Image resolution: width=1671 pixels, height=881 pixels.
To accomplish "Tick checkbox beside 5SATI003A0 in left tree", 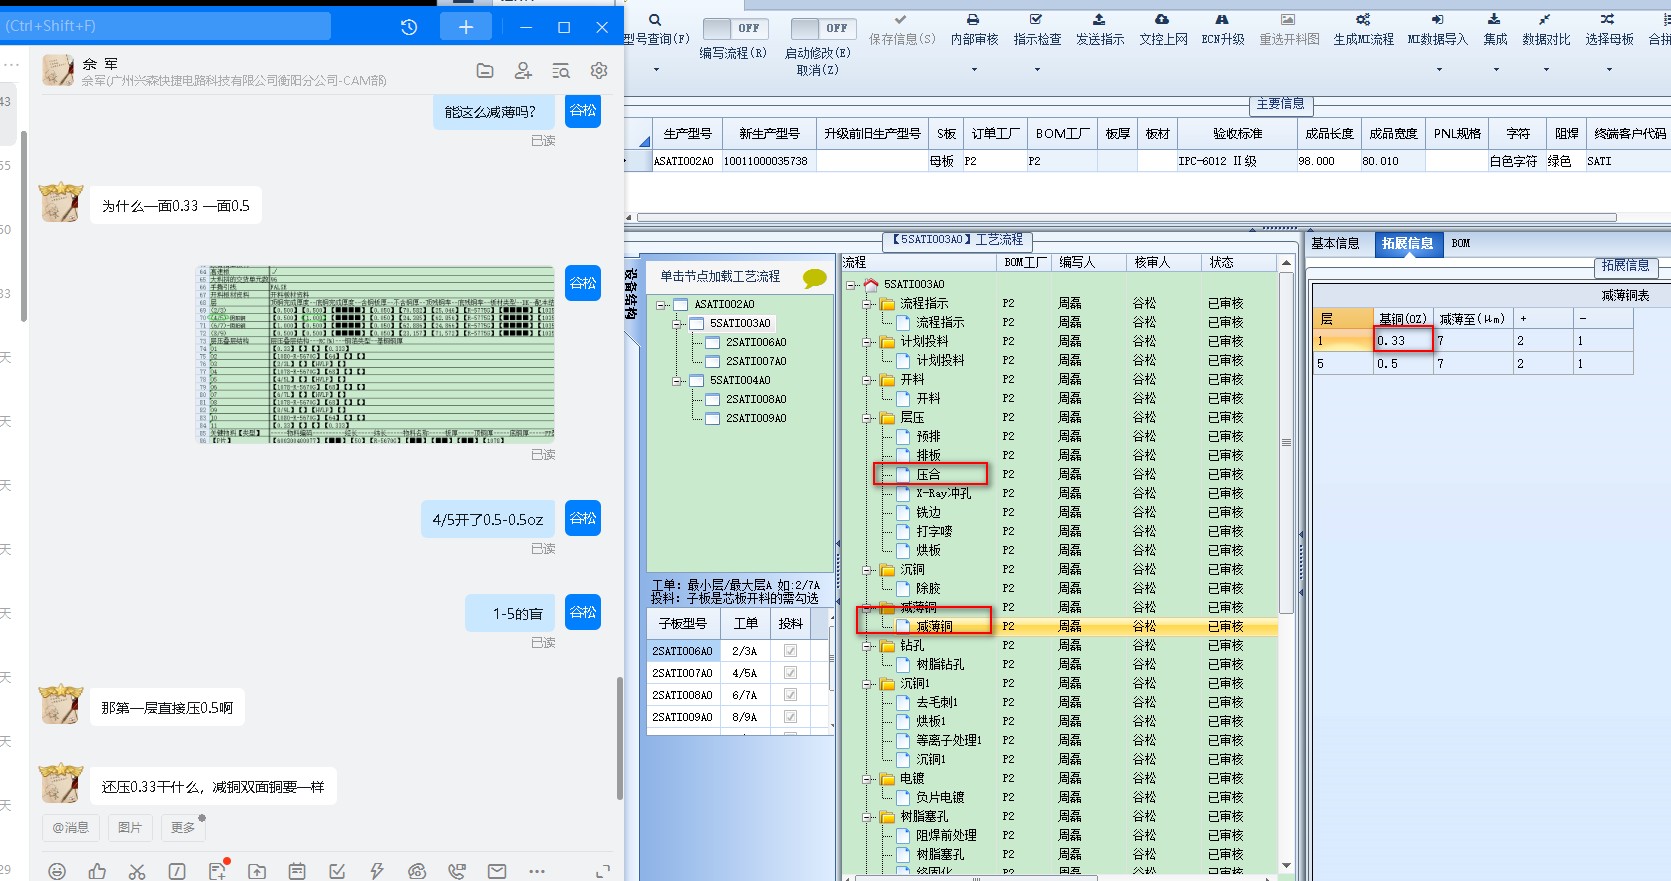I will (x=696, y=324).
